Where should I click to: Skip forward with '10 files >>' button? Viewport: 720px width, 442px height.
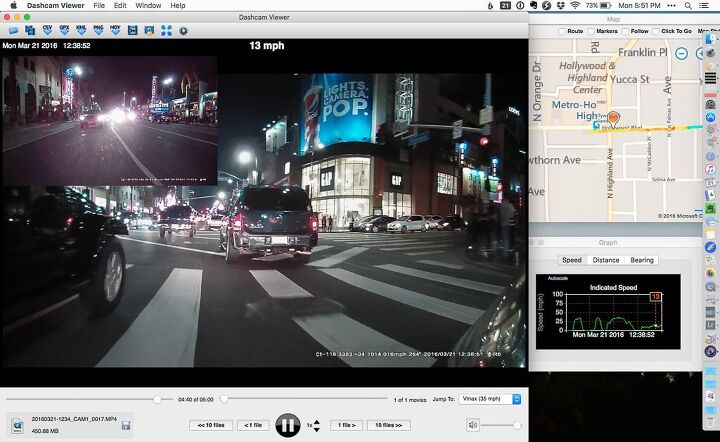387,425
